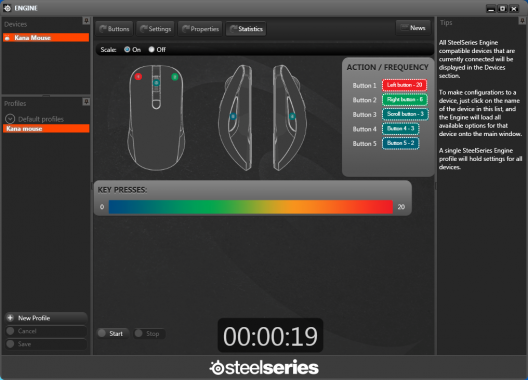Maximize the Engine window
Viewport: 528px width, 380px height.
502,9
